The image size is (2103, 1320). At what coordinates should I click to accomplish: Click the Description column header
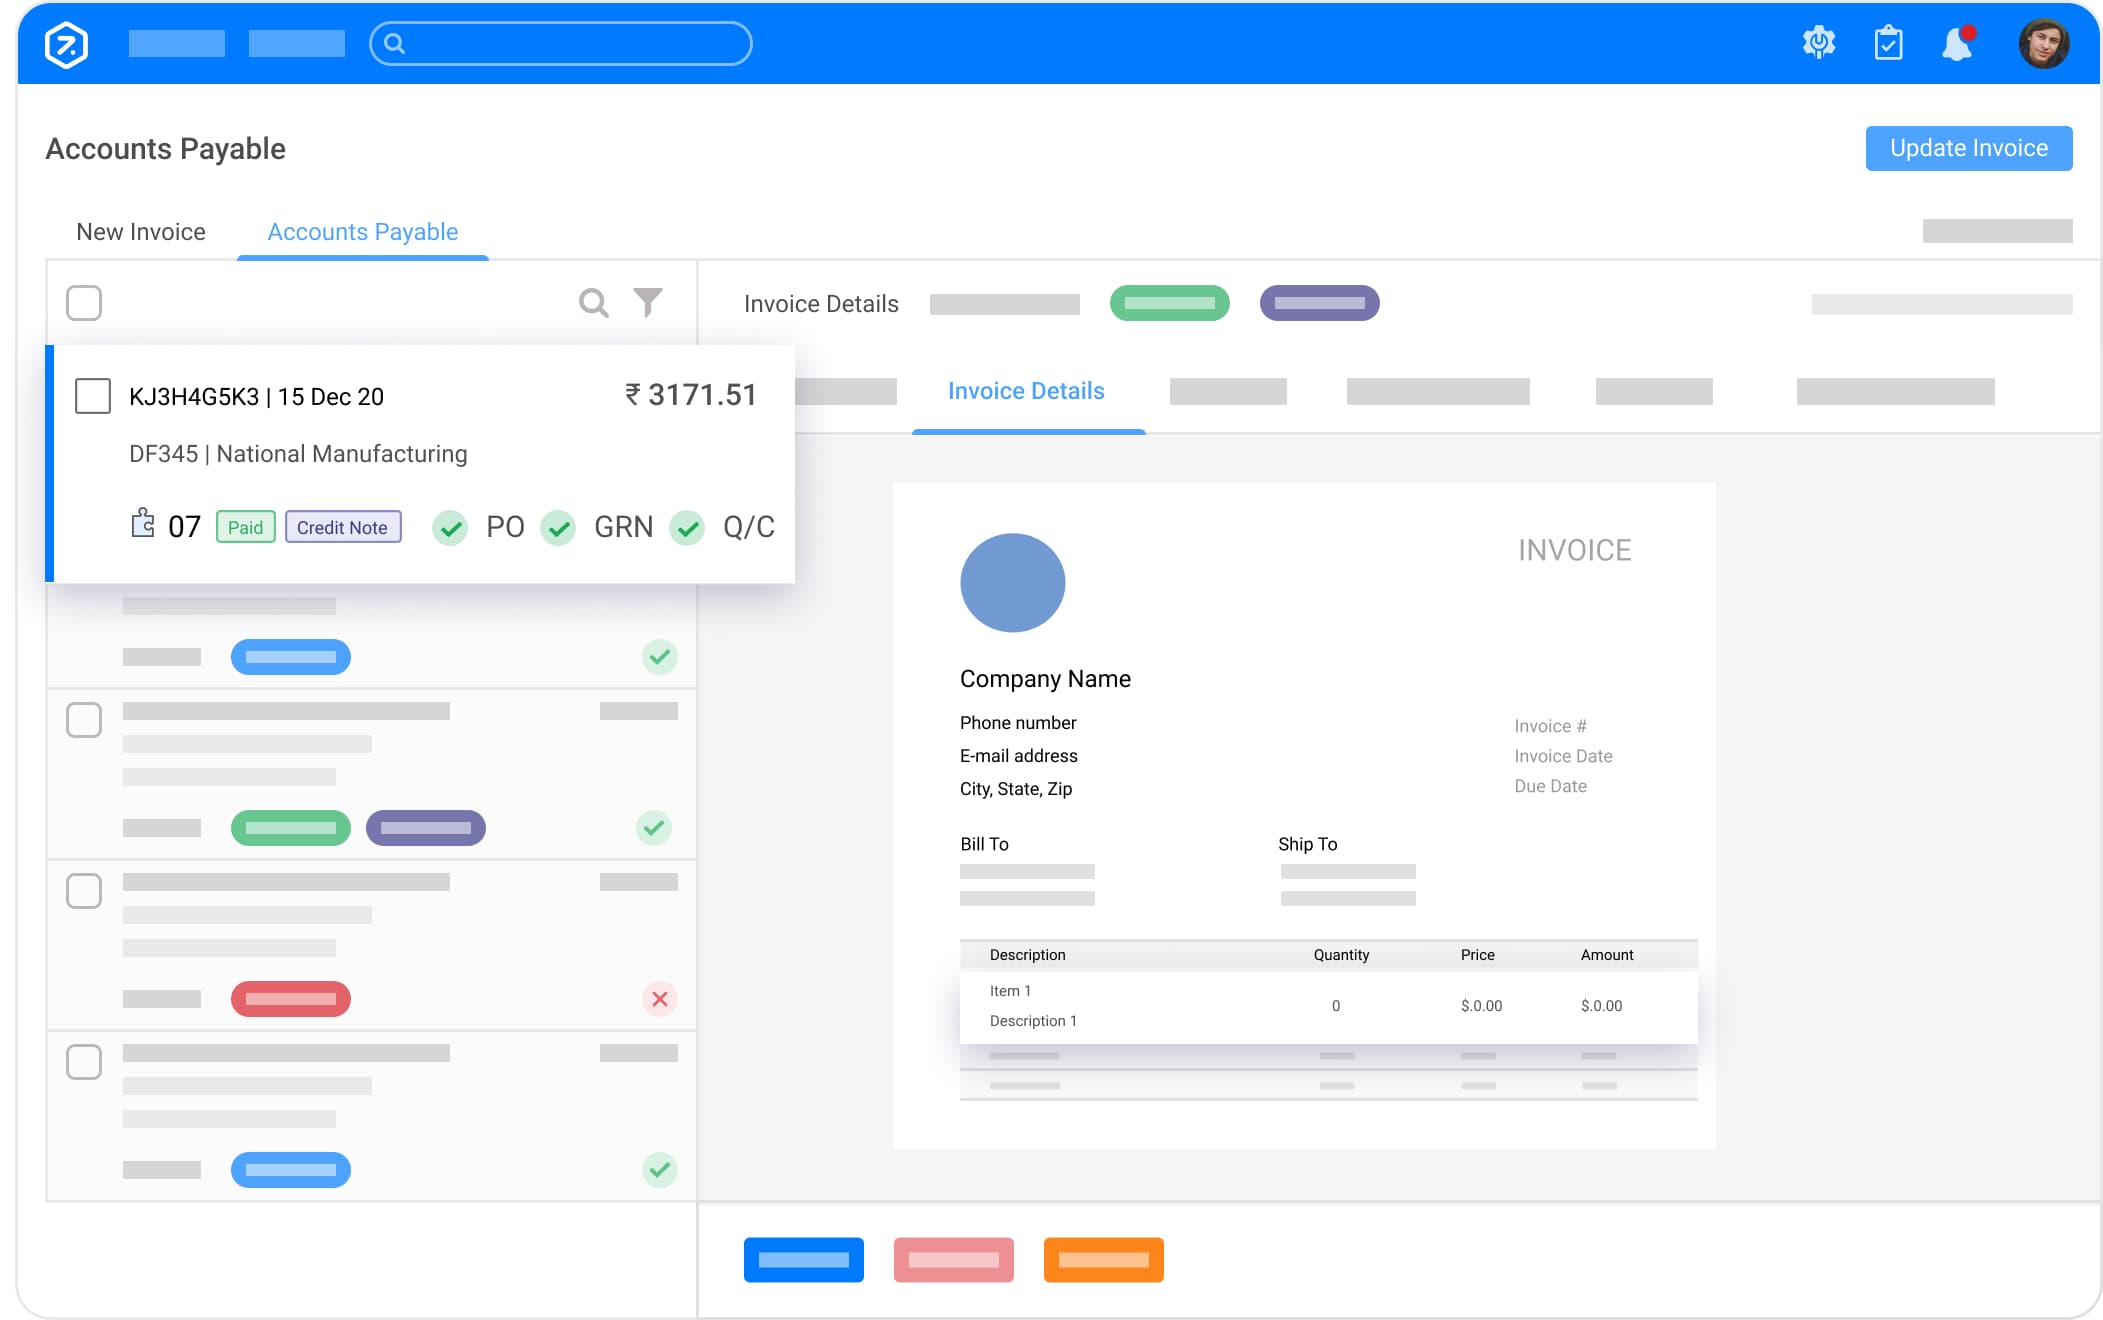pyautogui.click(x=1028, y=955)
